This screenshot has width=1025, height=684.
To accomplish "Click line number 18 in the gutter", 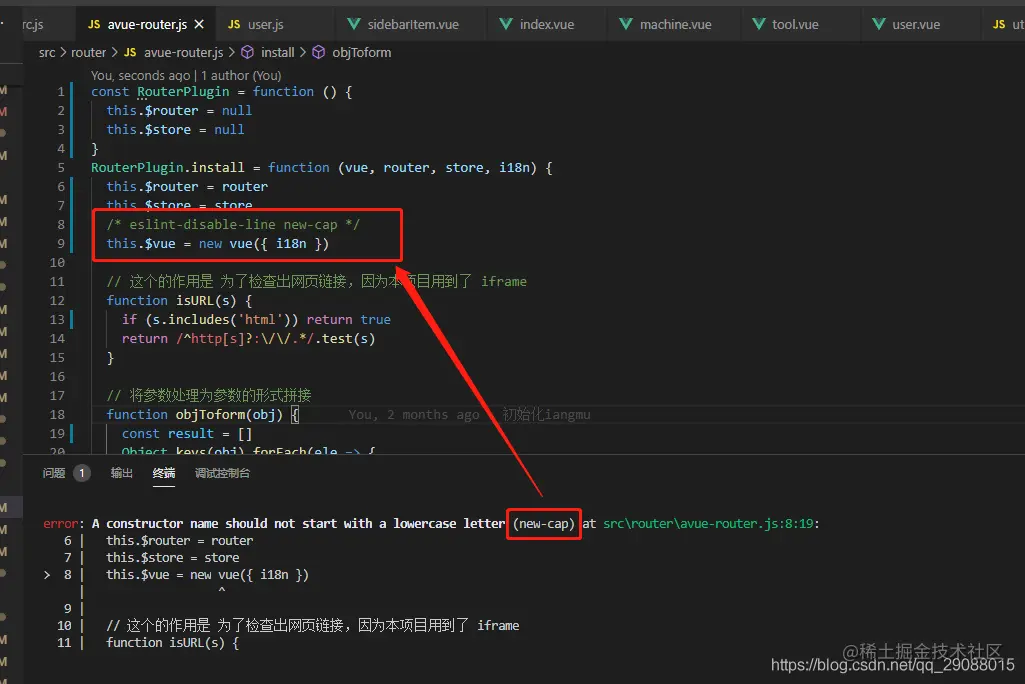I will click(x=58, y=415).
